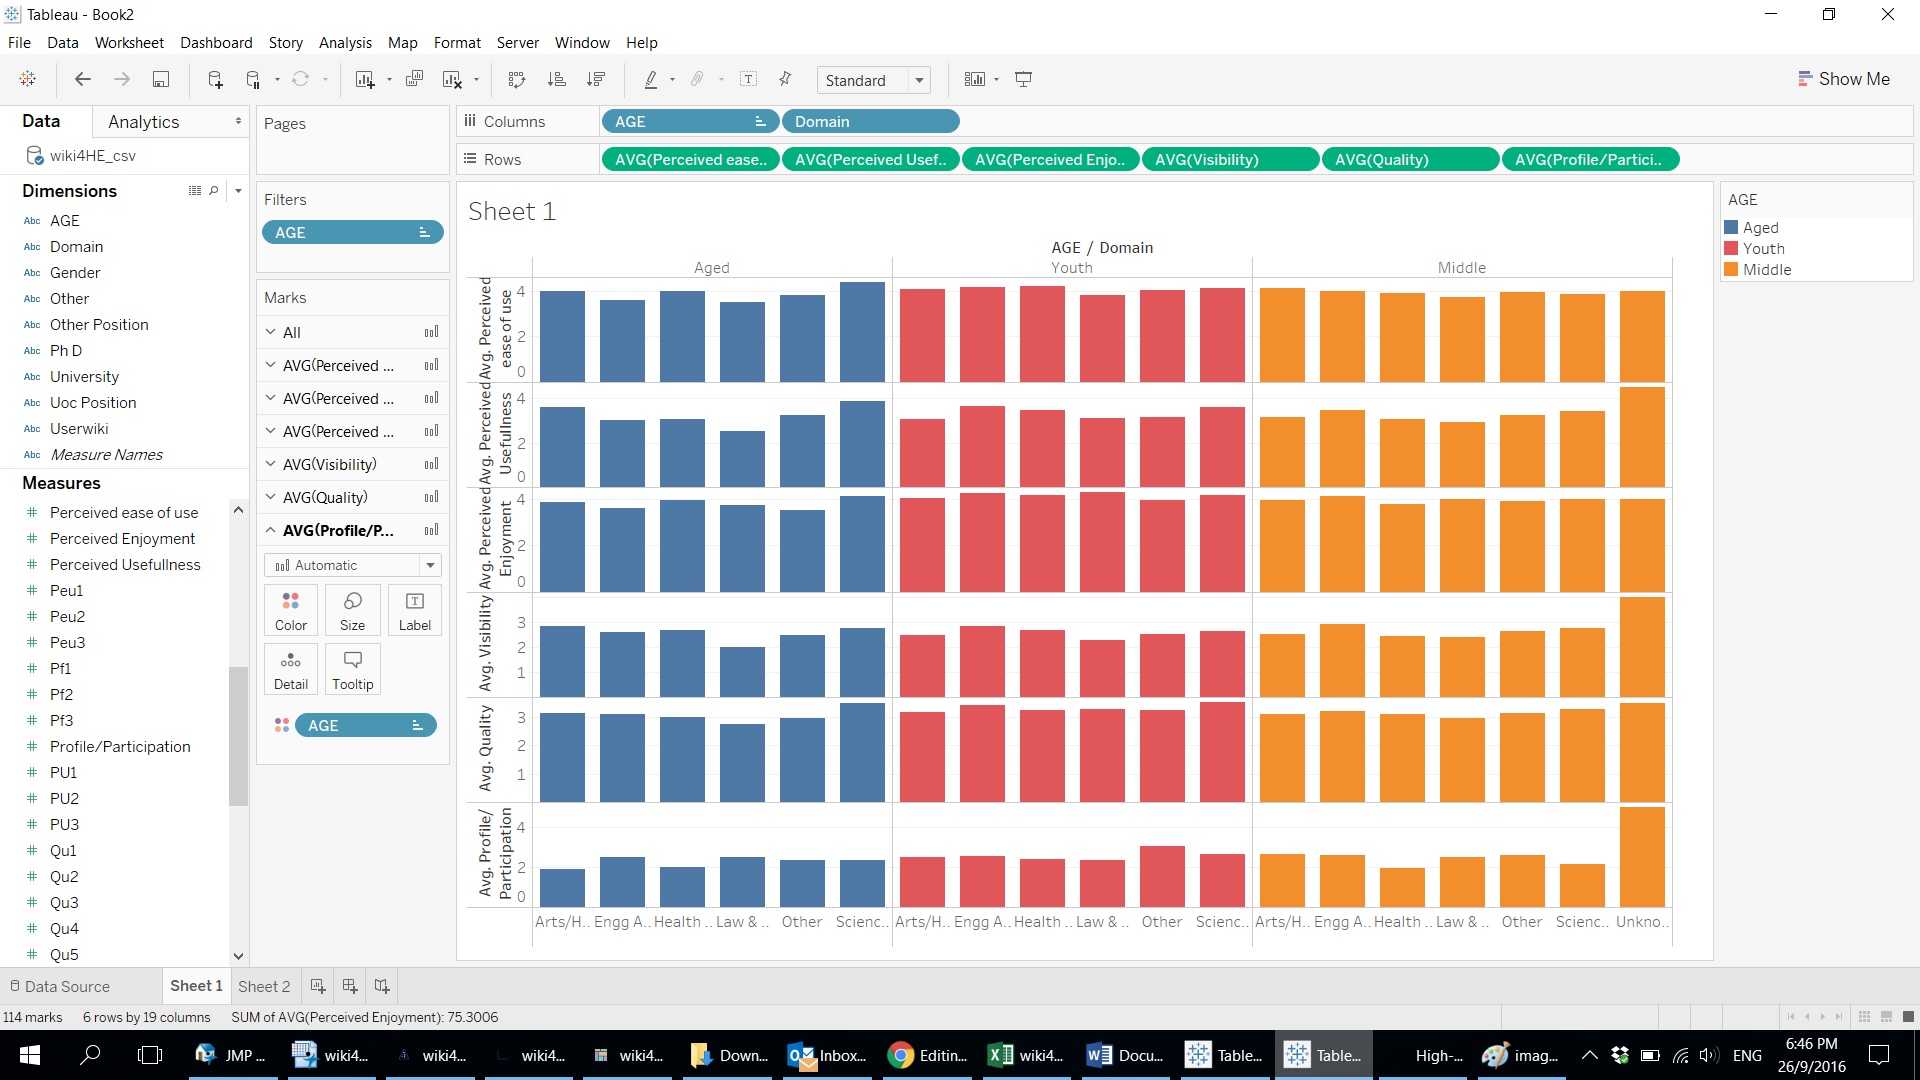Click the Fix Axes pin icon
Image resolution: width=1920 pixels, height=1080 pixels.
click(x=786, y=80)
